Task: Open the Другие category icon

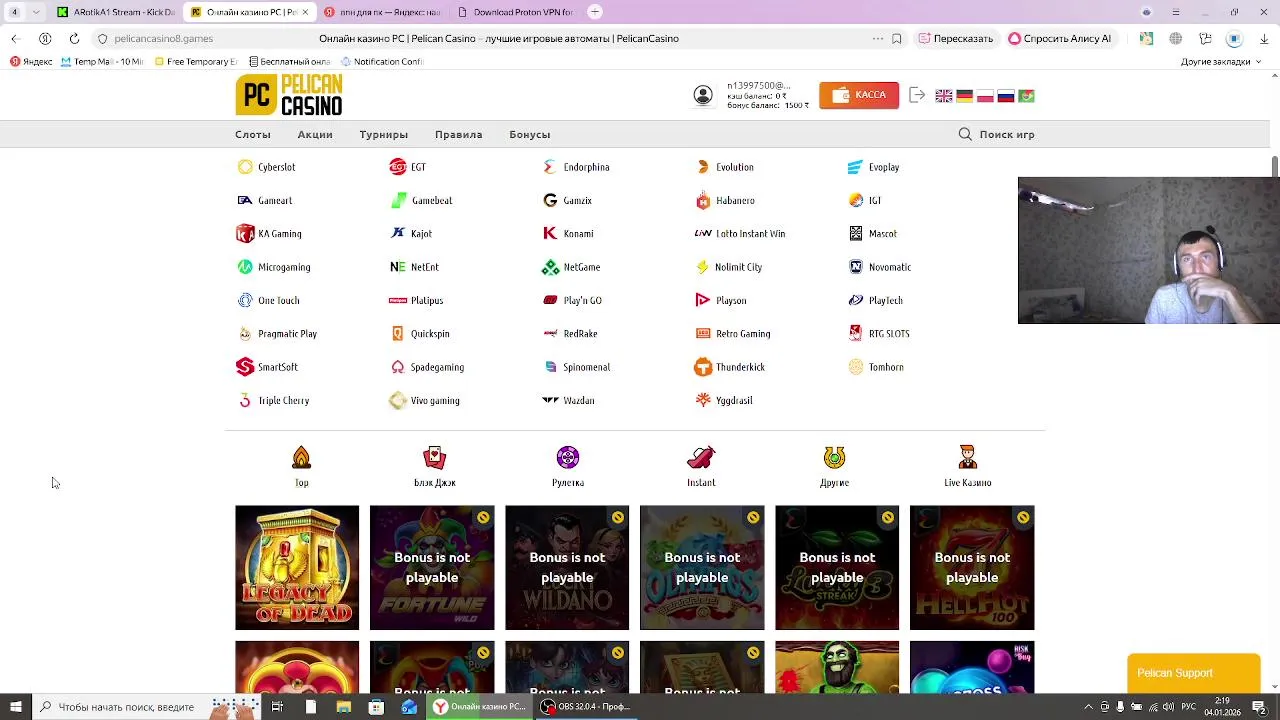Action: click(x=834, y=466)
